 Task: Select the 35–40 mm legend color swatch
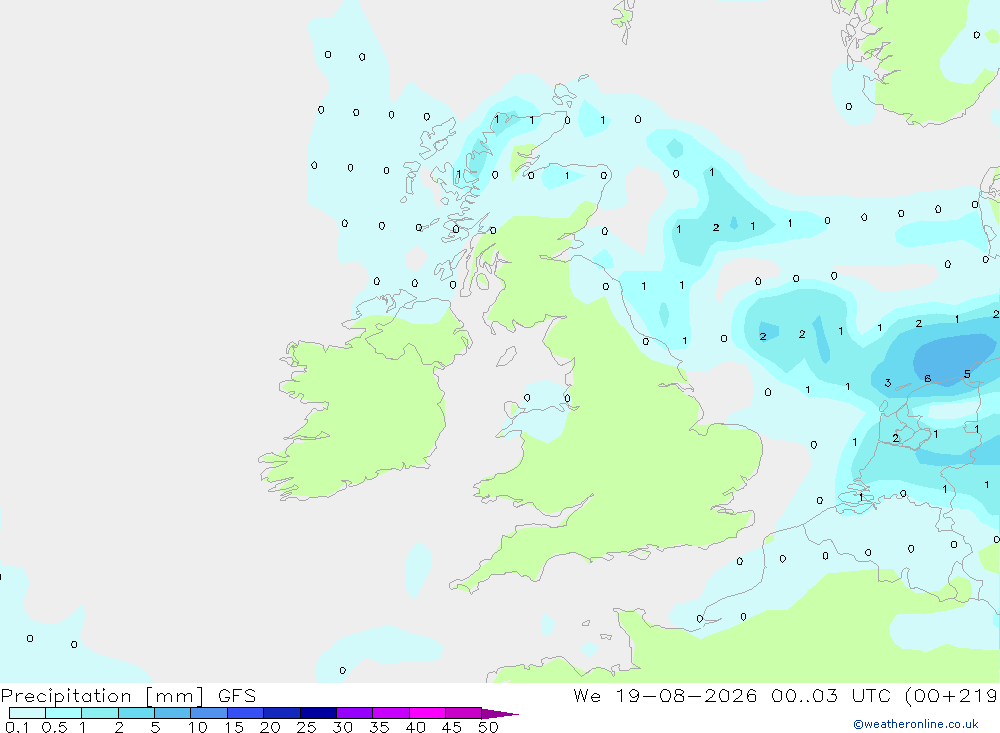point(391,713)
